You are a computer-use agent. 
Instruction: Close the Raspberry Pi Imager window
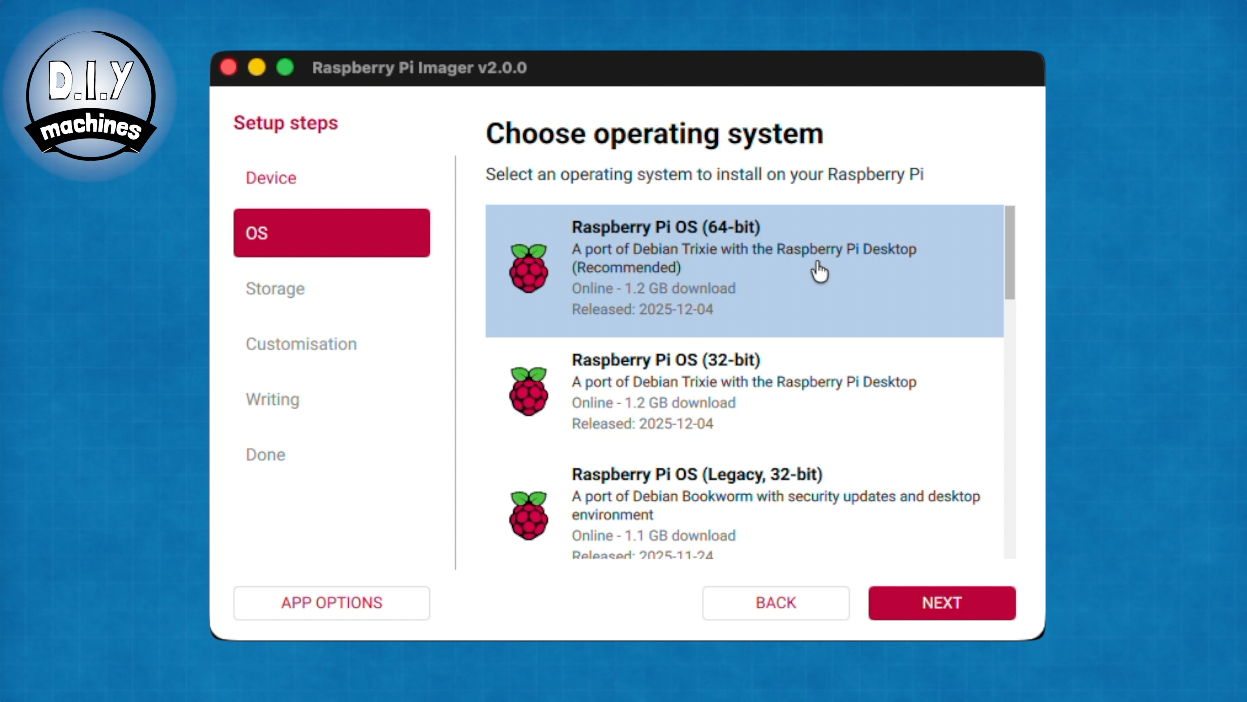coord(228,67)
